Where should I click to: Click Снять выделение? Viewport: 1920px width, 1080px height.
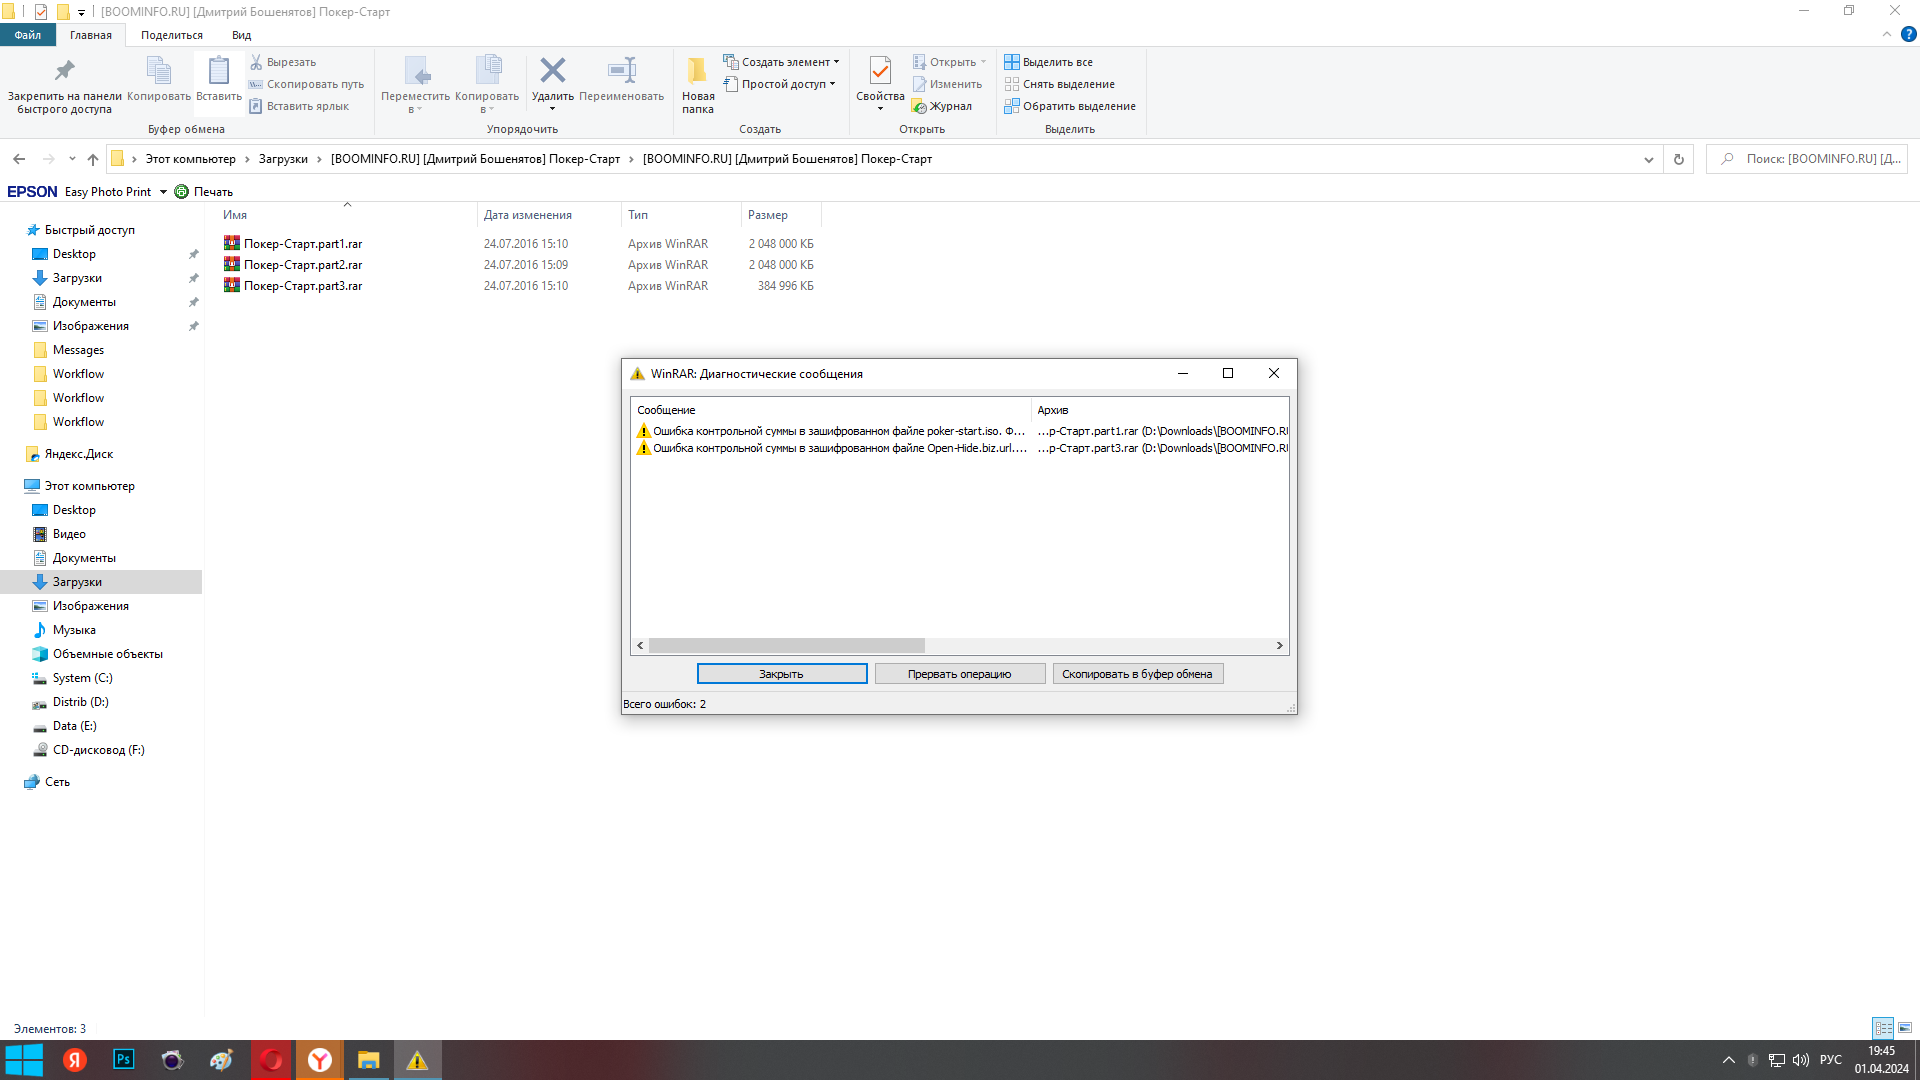1060,84
